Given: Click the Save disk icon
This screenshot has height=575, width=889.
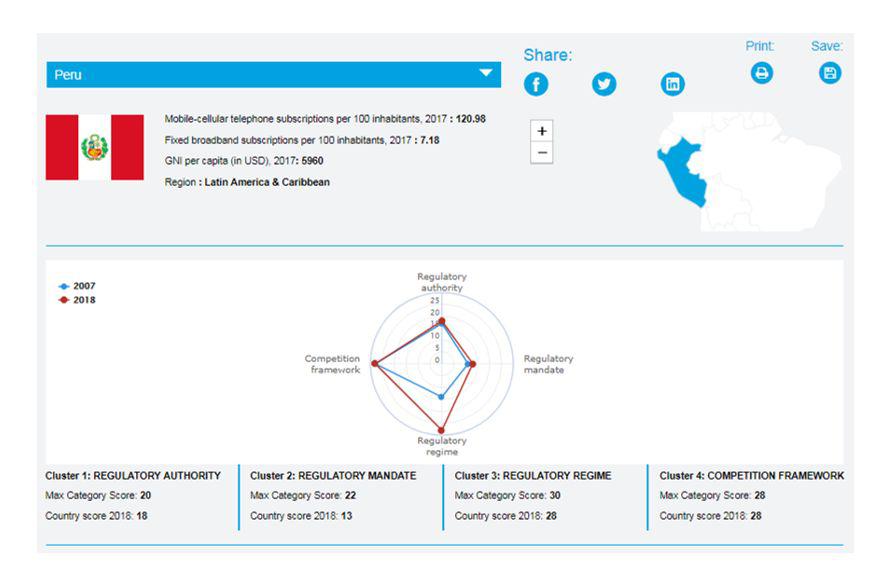Looking at the screenshot, I should pos(830,73).
